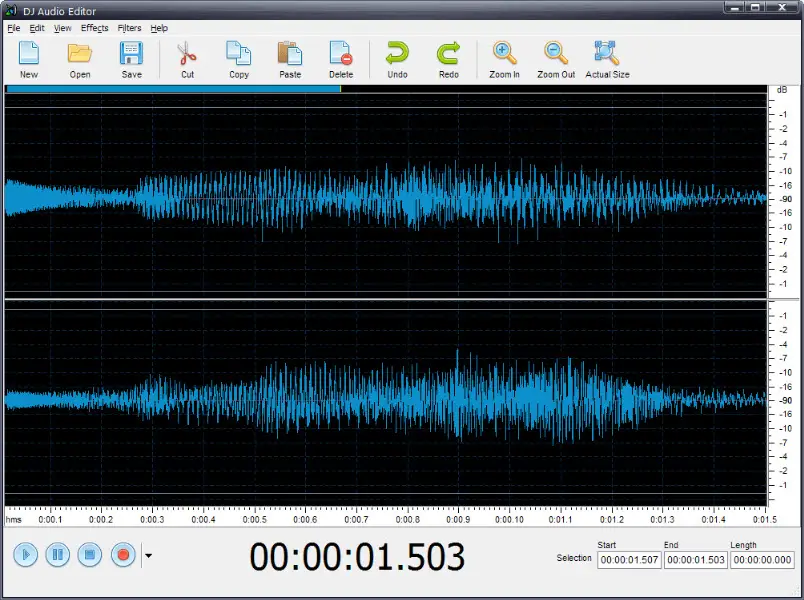Save the audio with Save icon
The image size is (804, 600).
tap(131, 59)
